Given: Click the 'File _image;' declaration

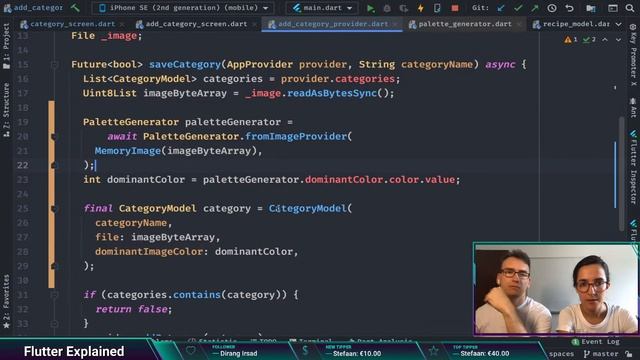Looking at the screenshot, I should click(x=107, y=36).
